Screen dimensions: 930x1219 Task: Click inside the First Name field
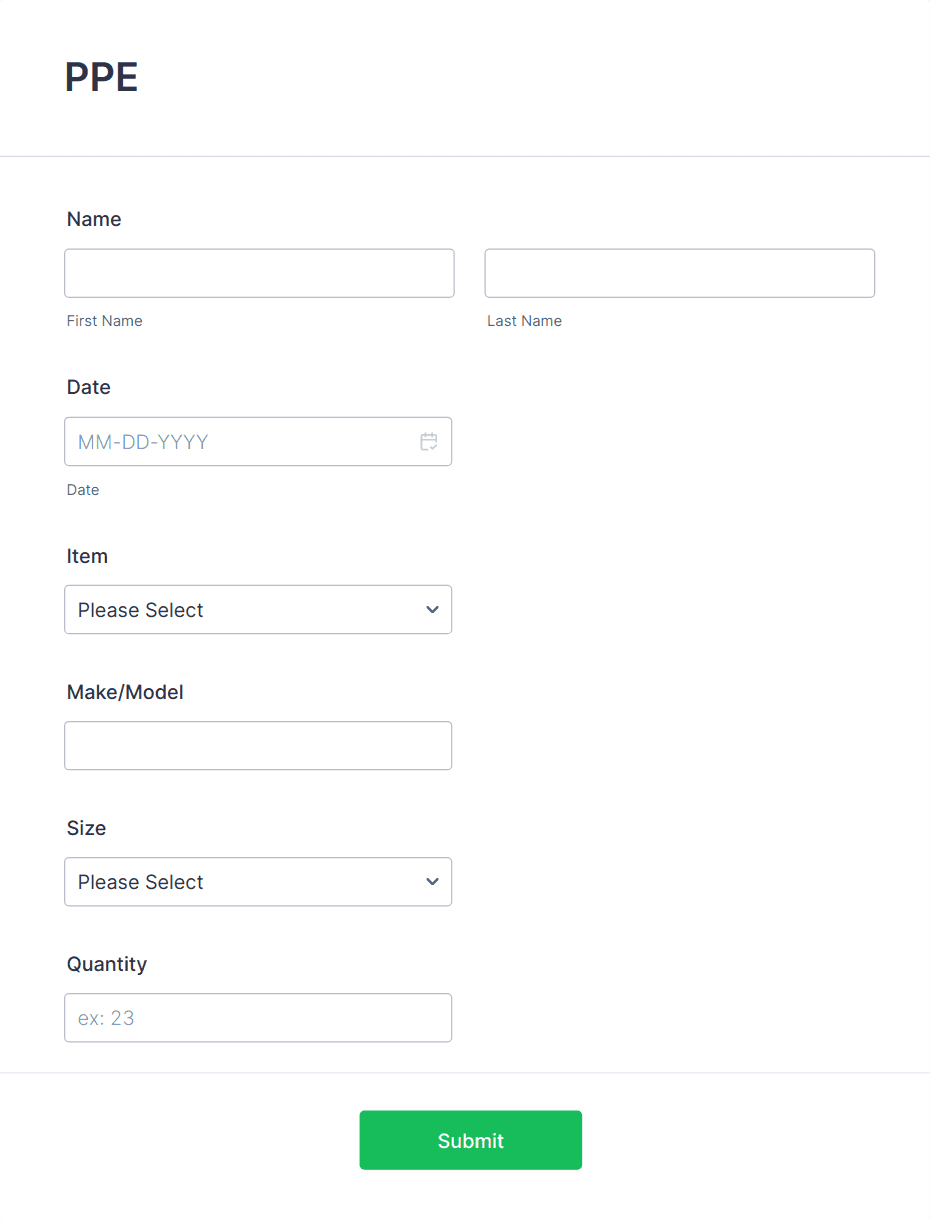tap(259, 272)
